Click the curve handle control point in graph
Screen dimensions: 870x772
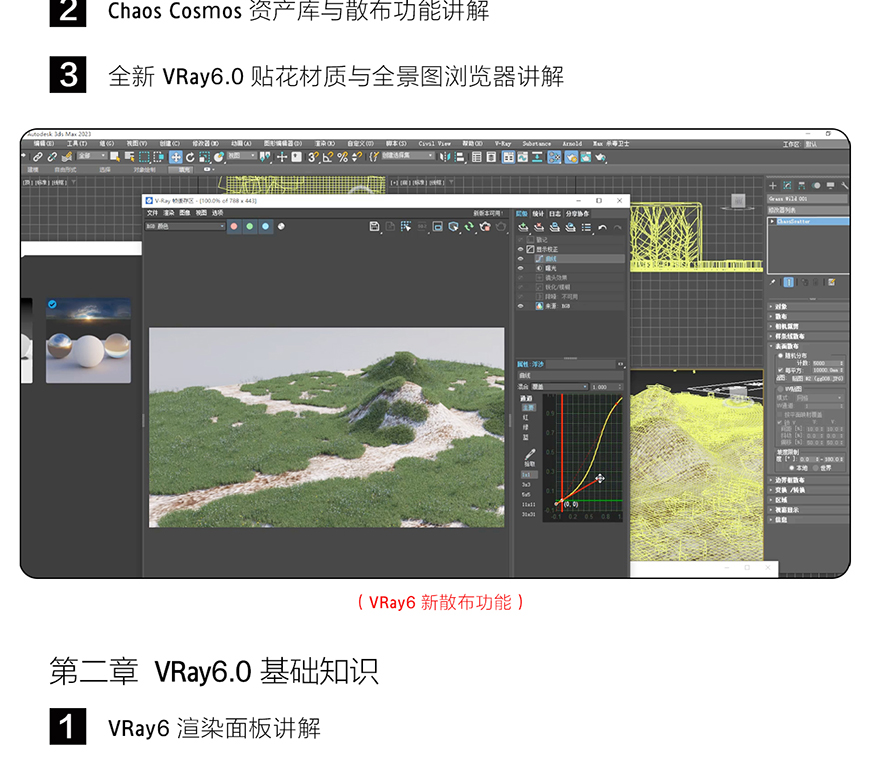click(600, 478)
